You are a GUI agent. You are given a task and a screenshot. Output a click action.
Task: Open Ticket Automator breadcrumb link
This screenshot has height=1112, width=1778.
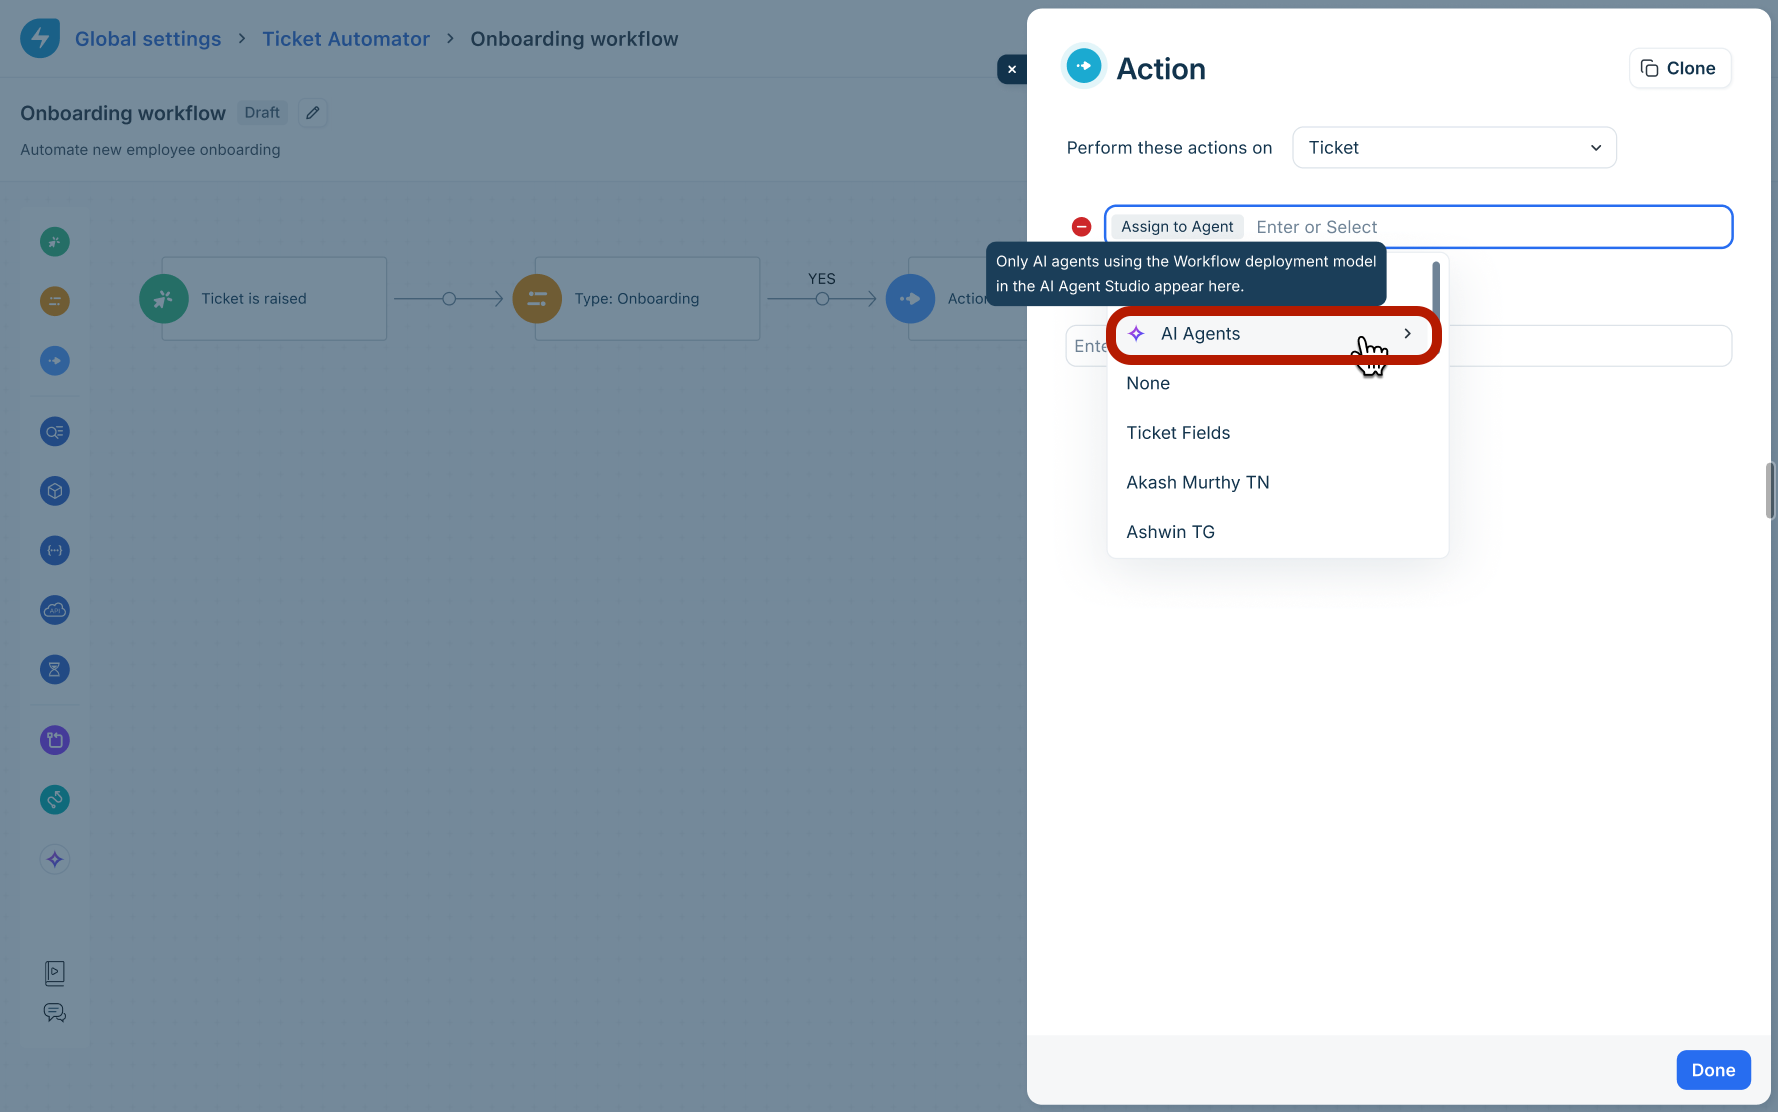coord(346,39)
